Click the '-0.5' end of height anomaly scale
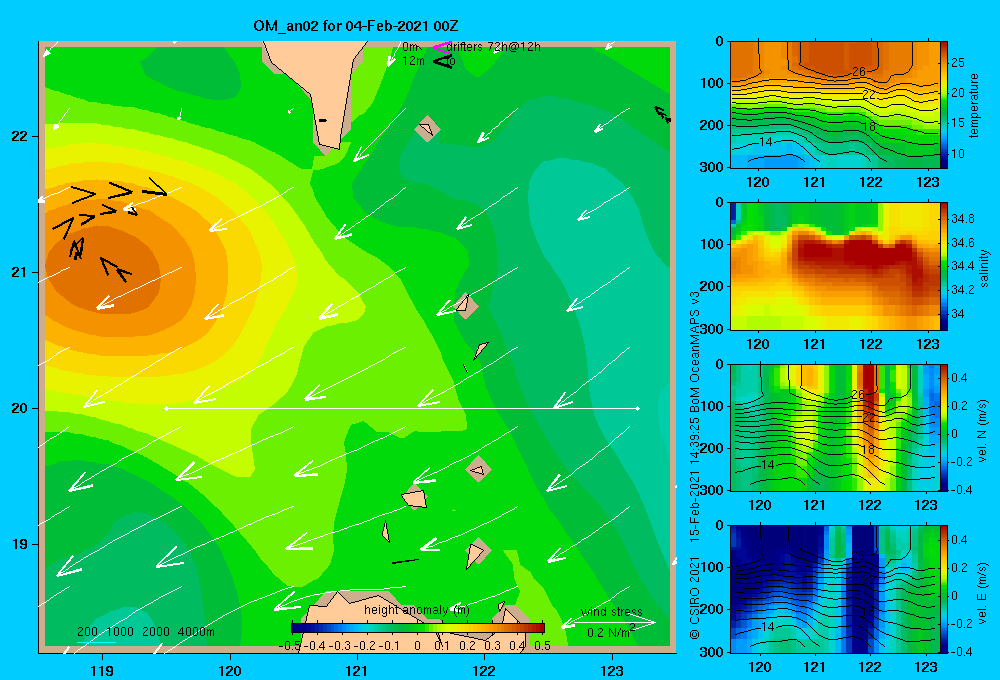Image resolution: width=1000 pixels, height=680 pixels. pyautogui.click(x=289, y=646)
